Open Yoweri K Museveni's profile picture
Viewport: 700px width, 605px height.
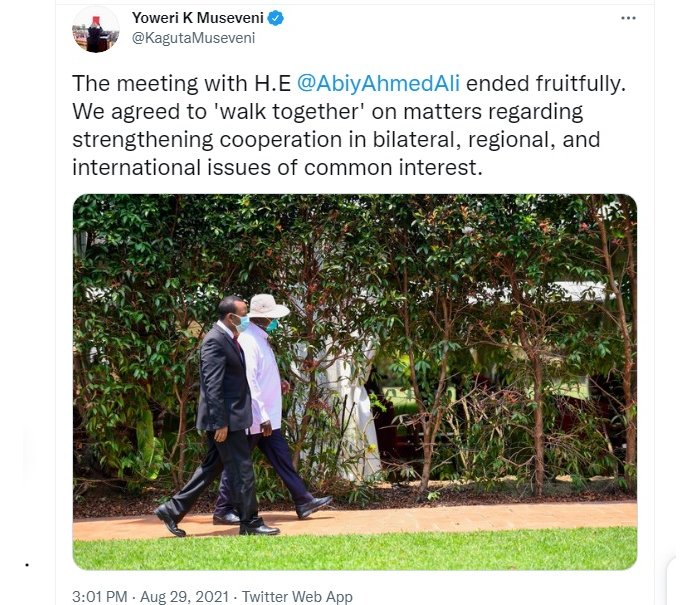click(96, 30)
